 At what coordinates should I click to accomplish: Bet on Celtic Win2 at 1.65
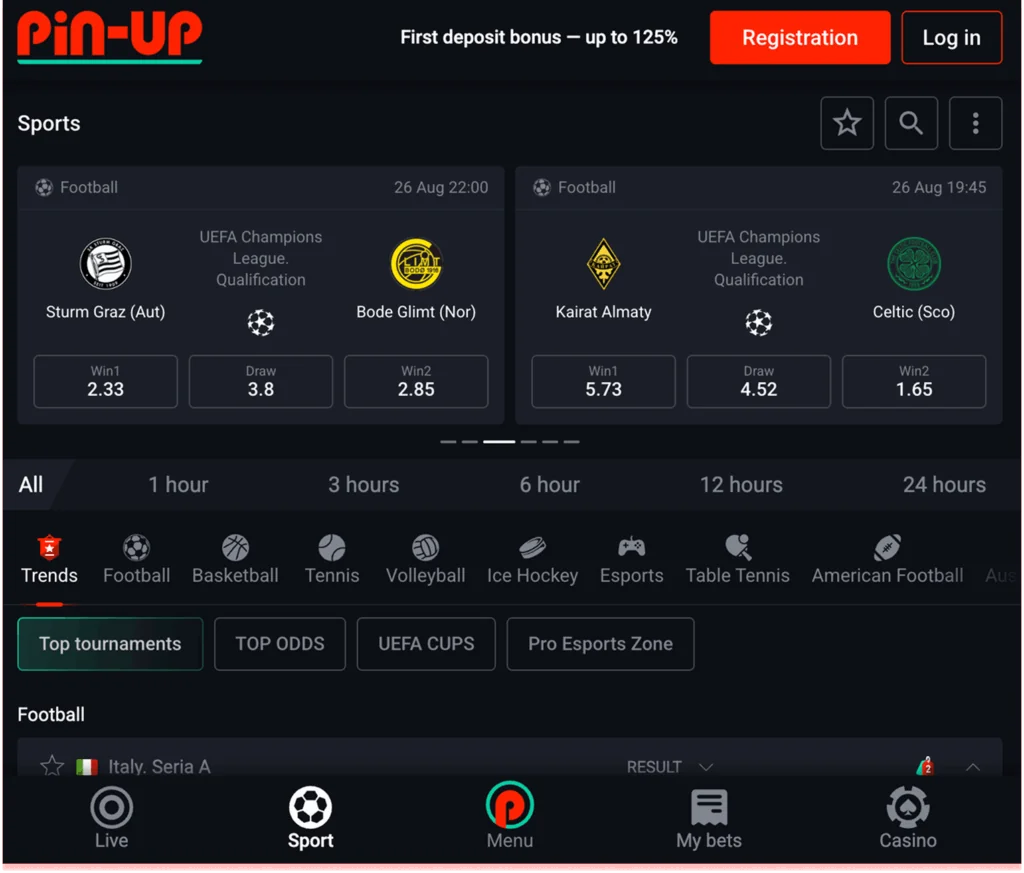tap(914, 381)
